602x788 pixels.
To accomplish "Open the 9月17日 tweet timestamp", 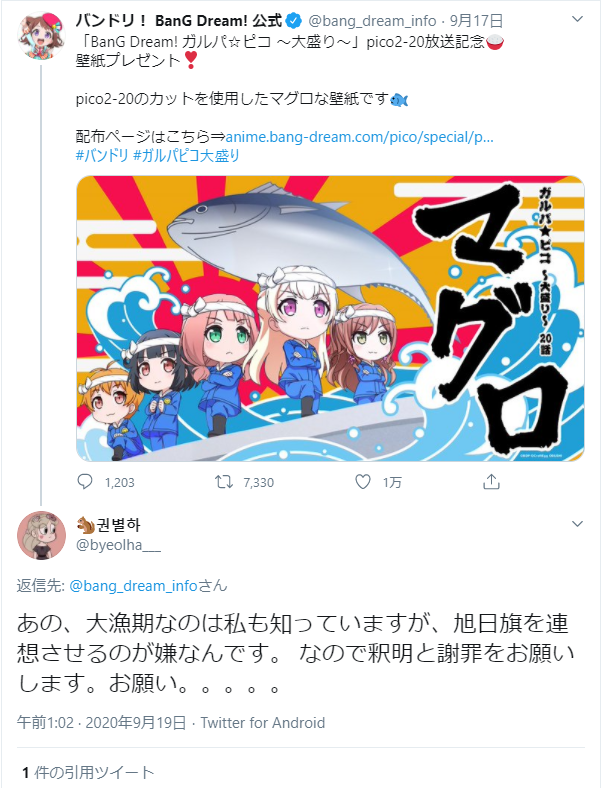I will point(476,21).
